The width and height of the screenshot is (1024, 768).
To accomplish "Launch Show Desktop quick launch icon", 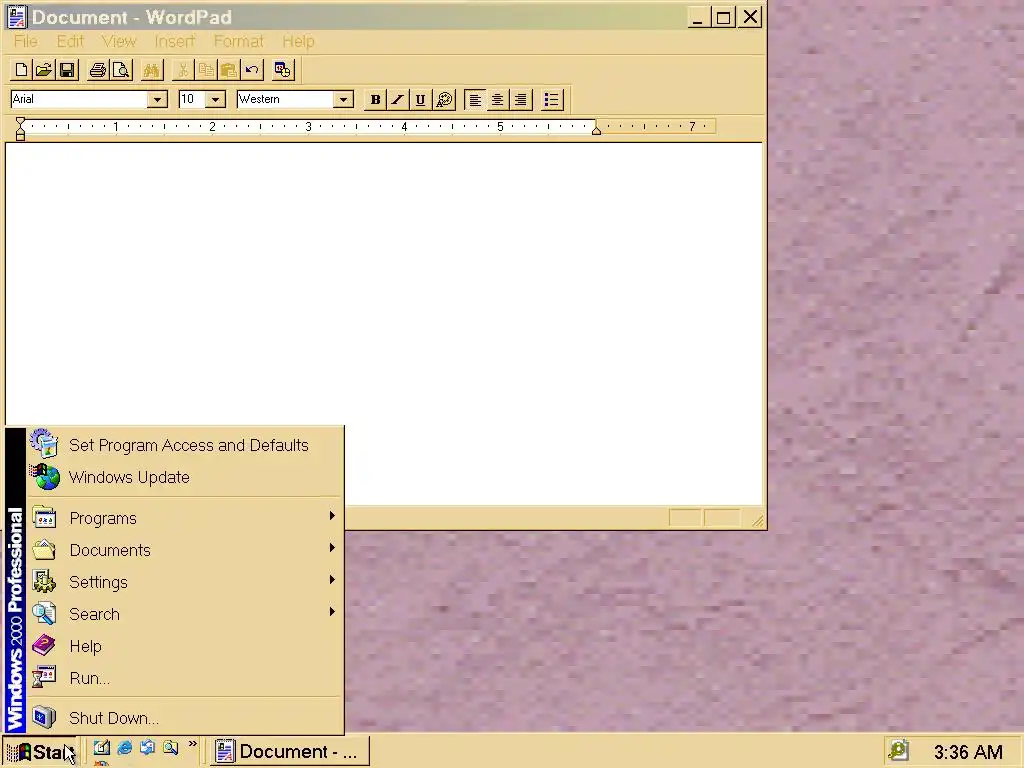I will [x=102, y=748].
